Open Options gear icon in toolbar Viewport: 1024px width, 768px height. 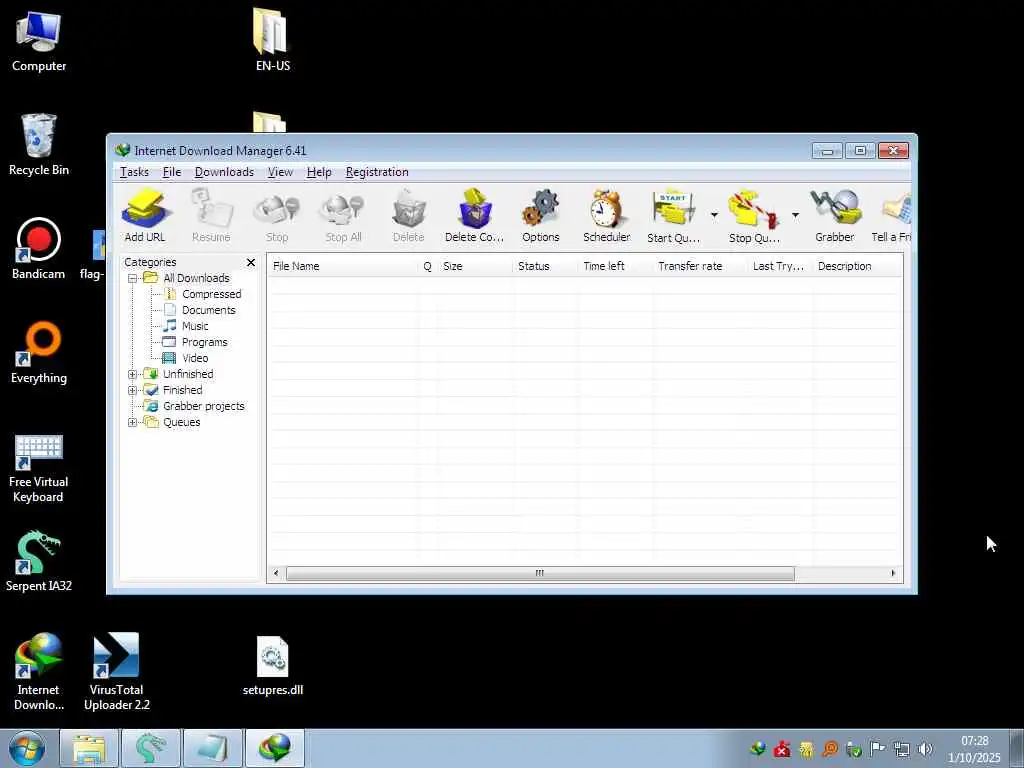point(541,216)
